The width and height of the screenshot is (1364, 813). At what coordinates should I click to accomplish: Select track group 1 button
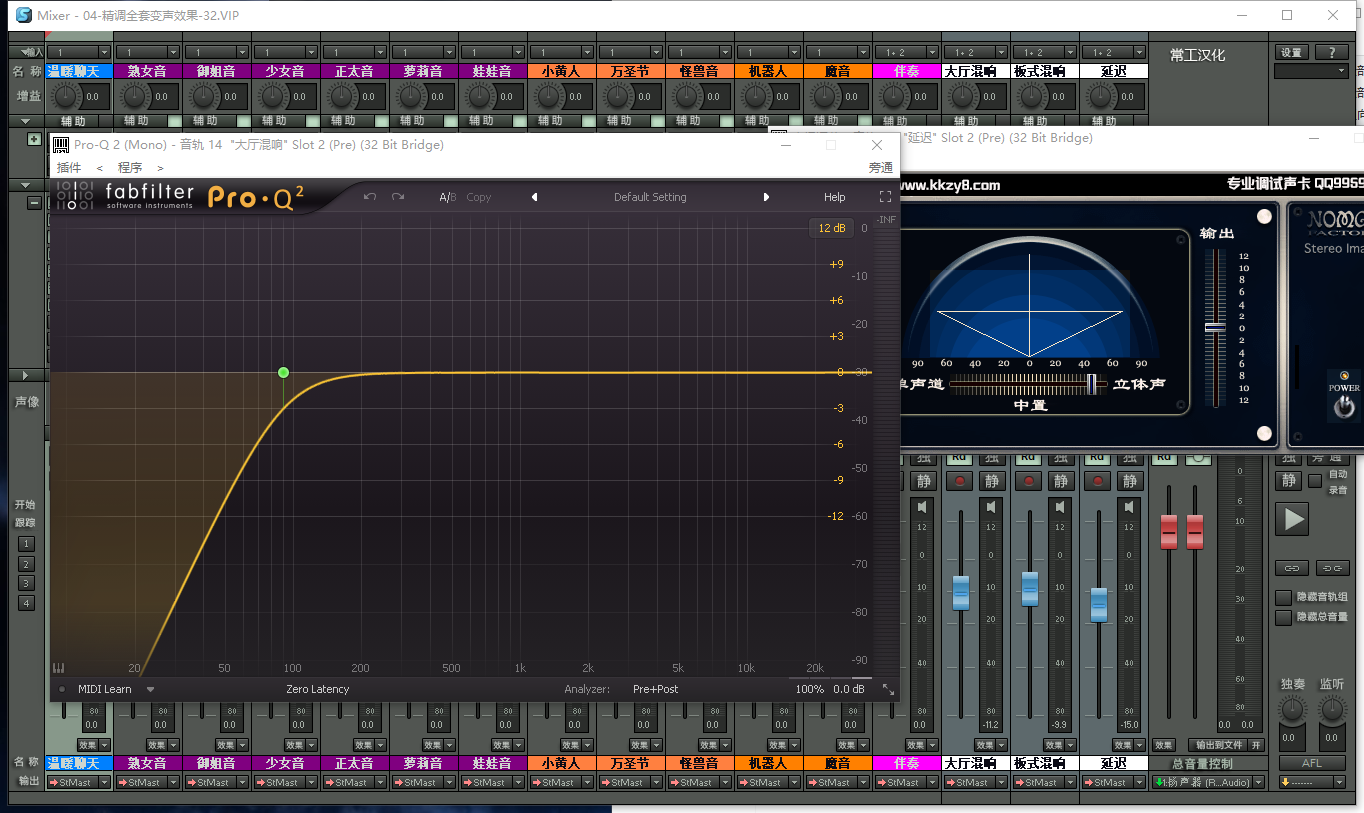pos(27,544)
